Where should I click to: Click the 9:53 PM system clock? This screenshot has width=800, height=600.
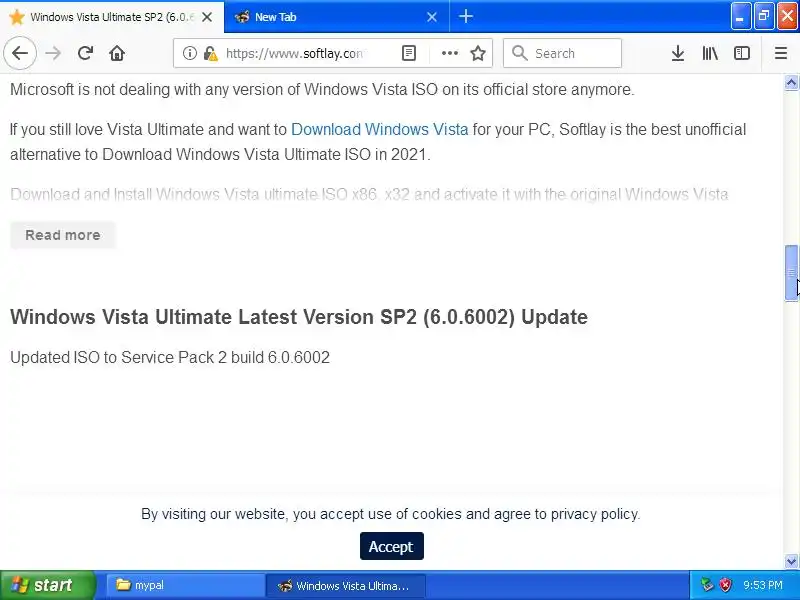[762, 585]
